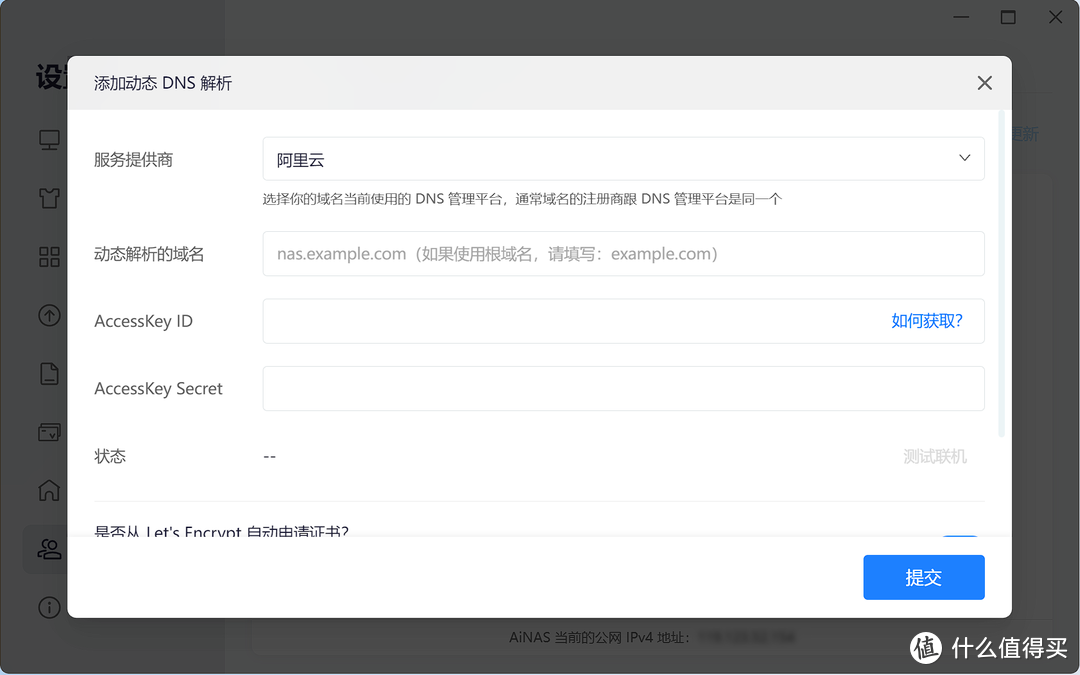1080x675 pixels.
Task: Close the 添加动态 DNS 解析 dialog
Action: click(x=984, y=83)
